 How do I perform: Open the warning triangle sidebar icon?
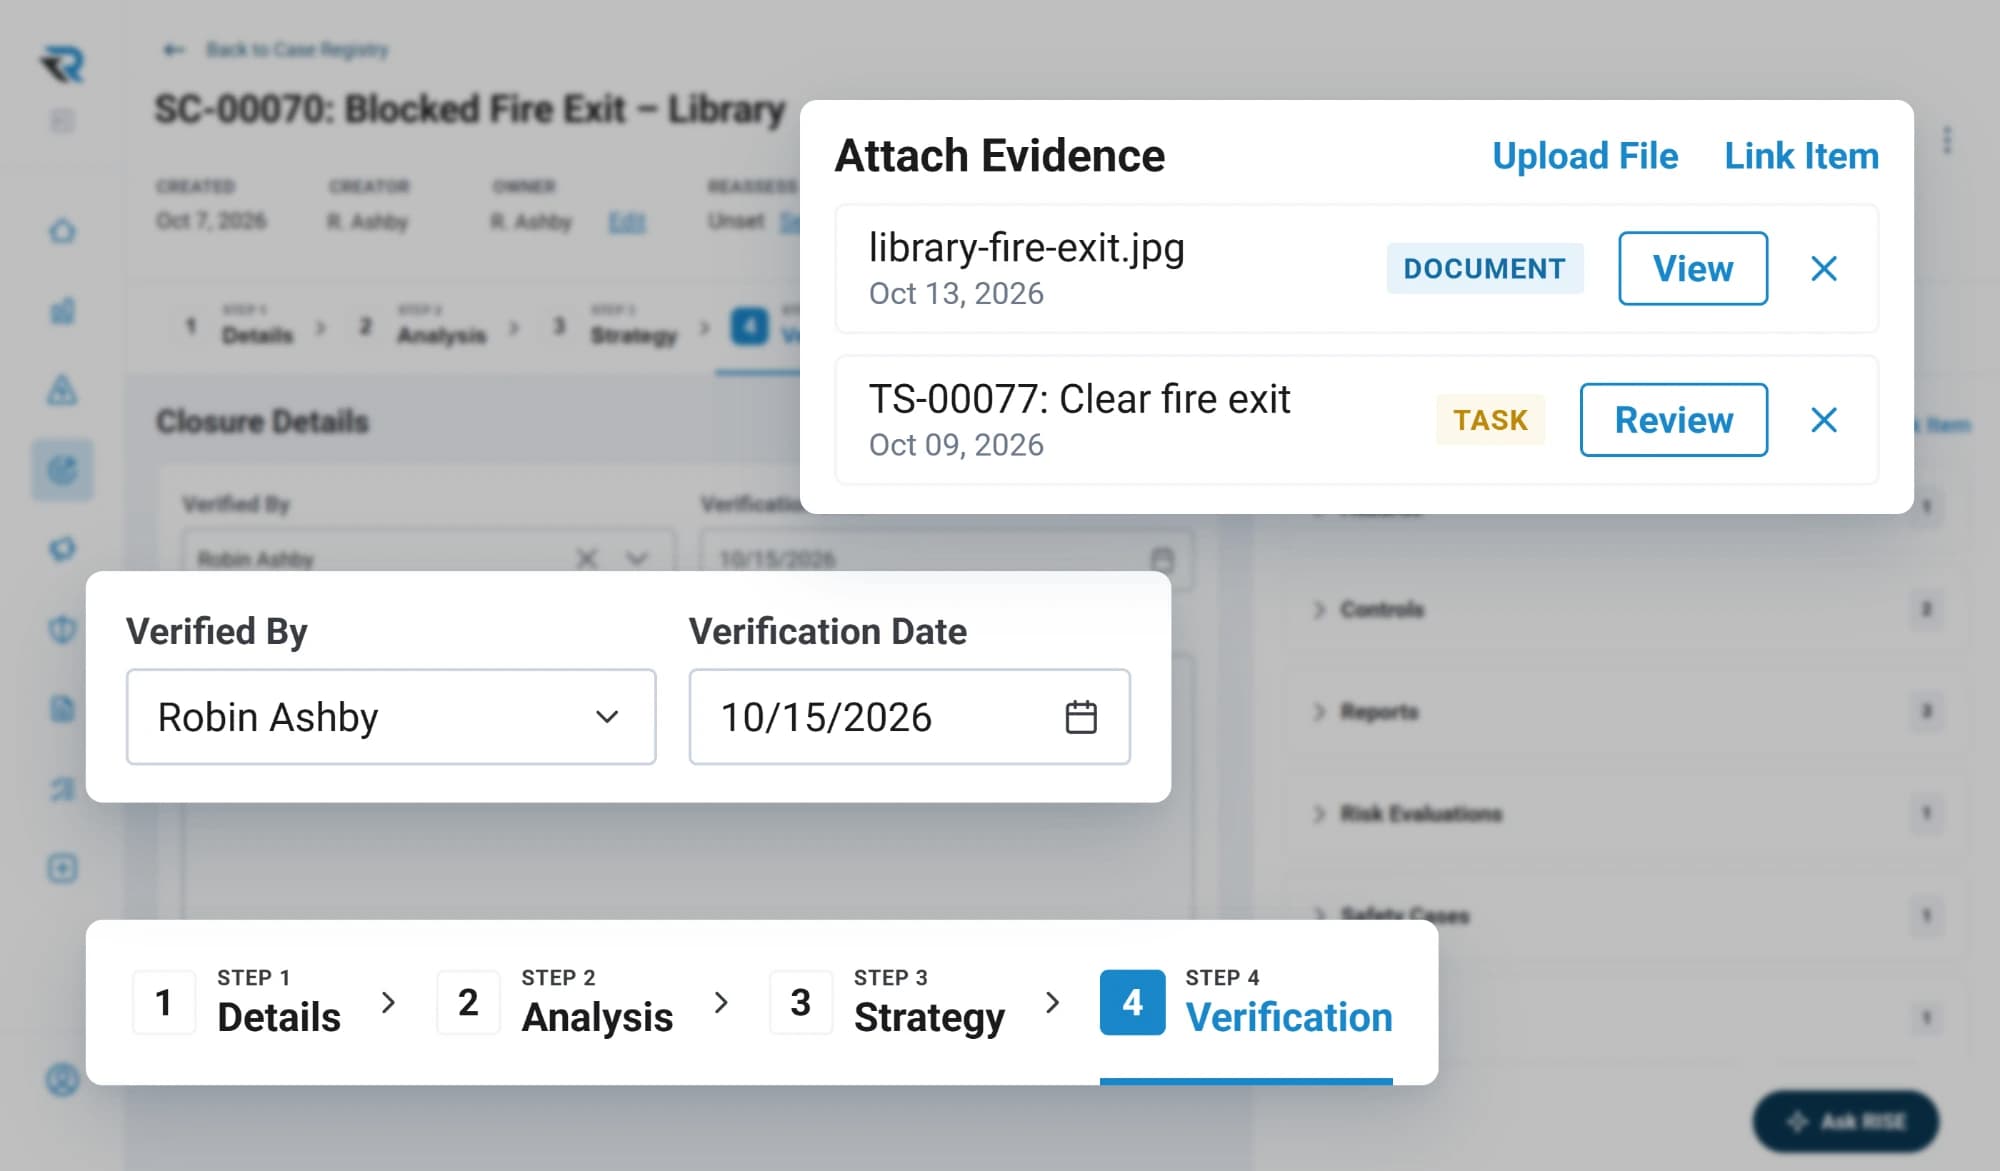(x=62, y=389)
